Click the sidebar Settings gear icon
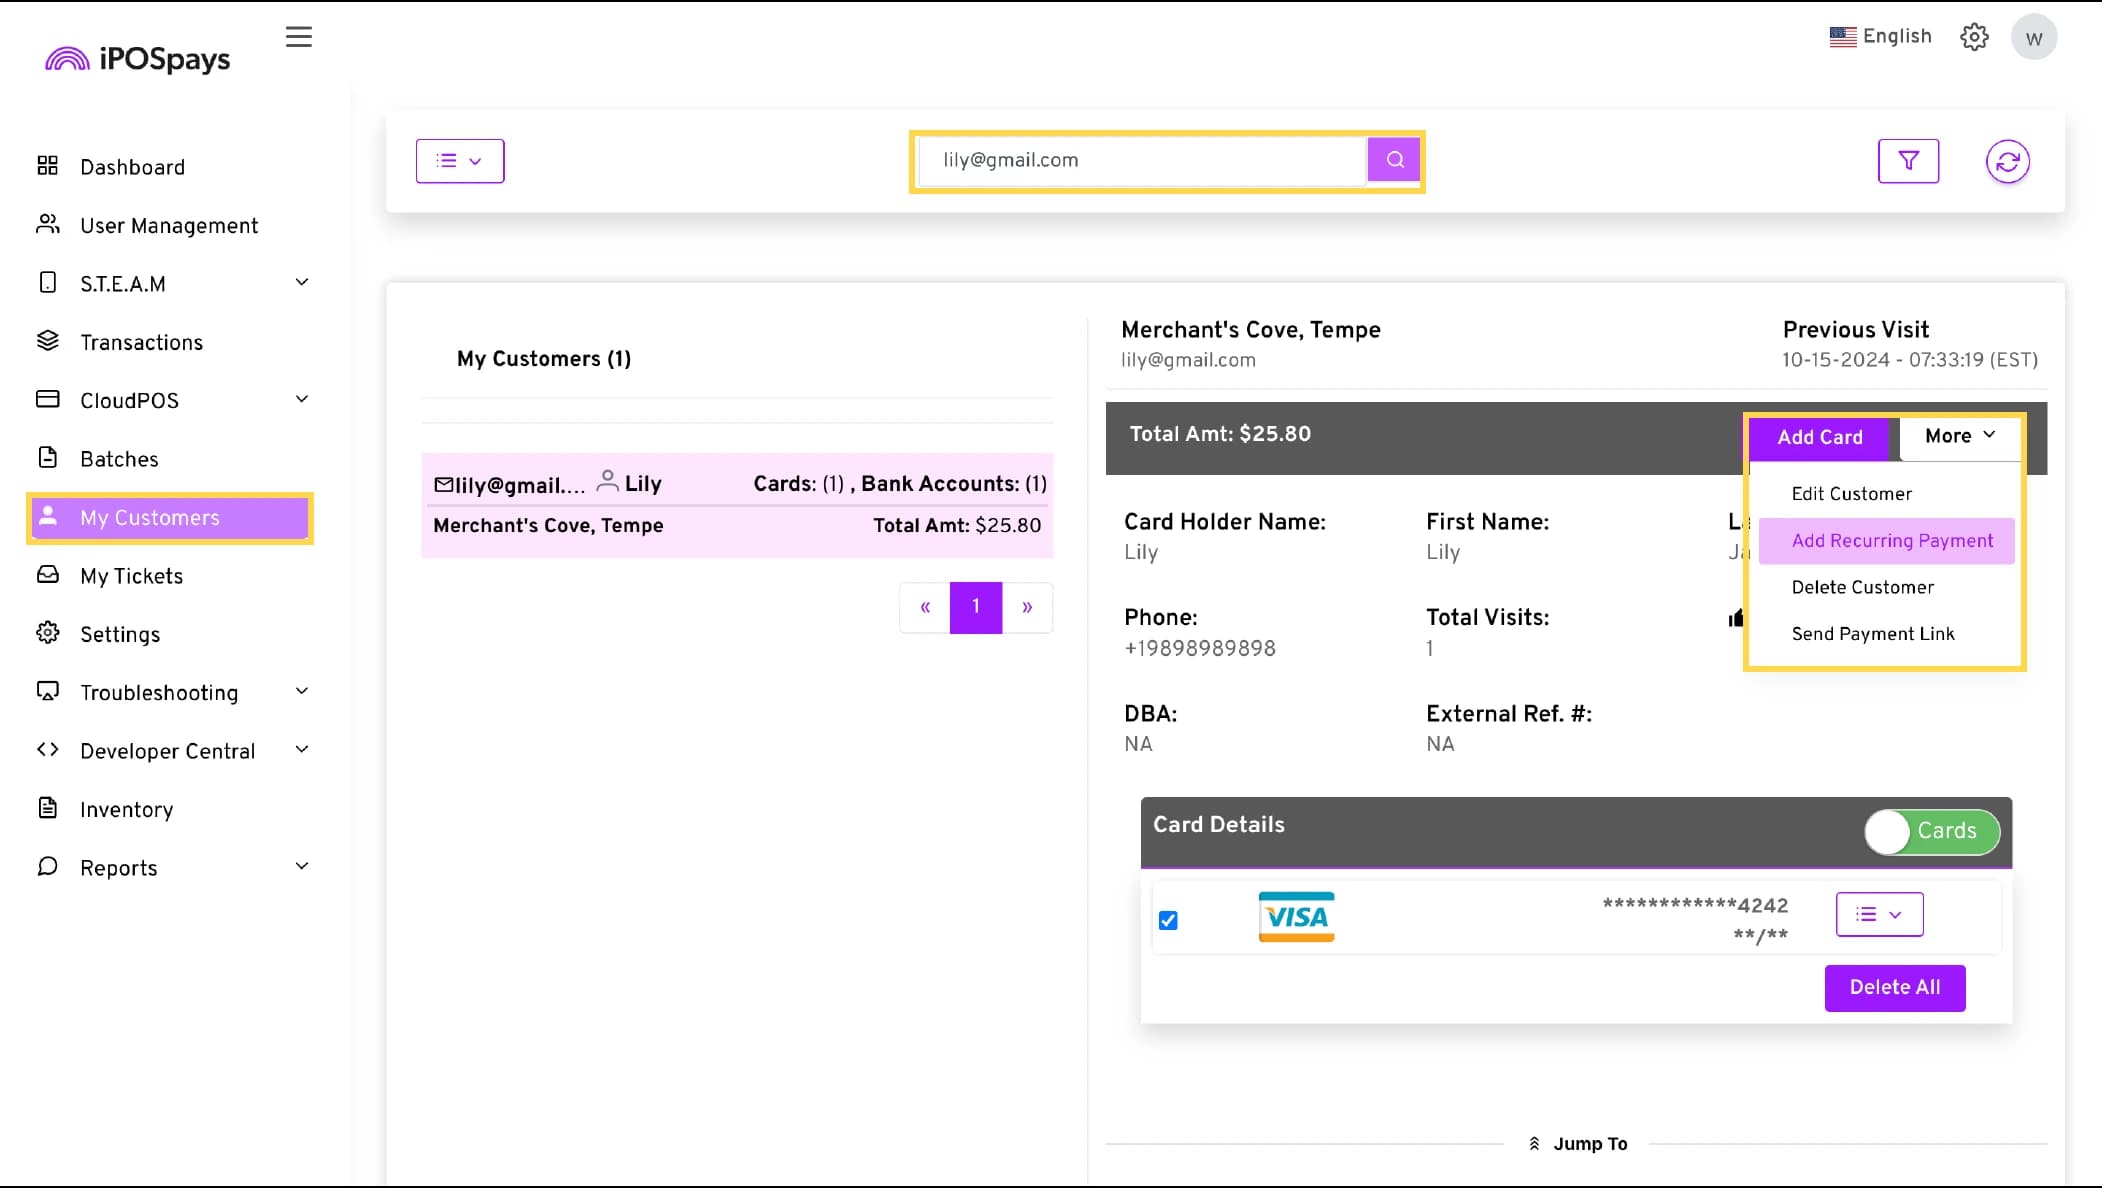This screenshot has height=1188, width=2102. 47,633
